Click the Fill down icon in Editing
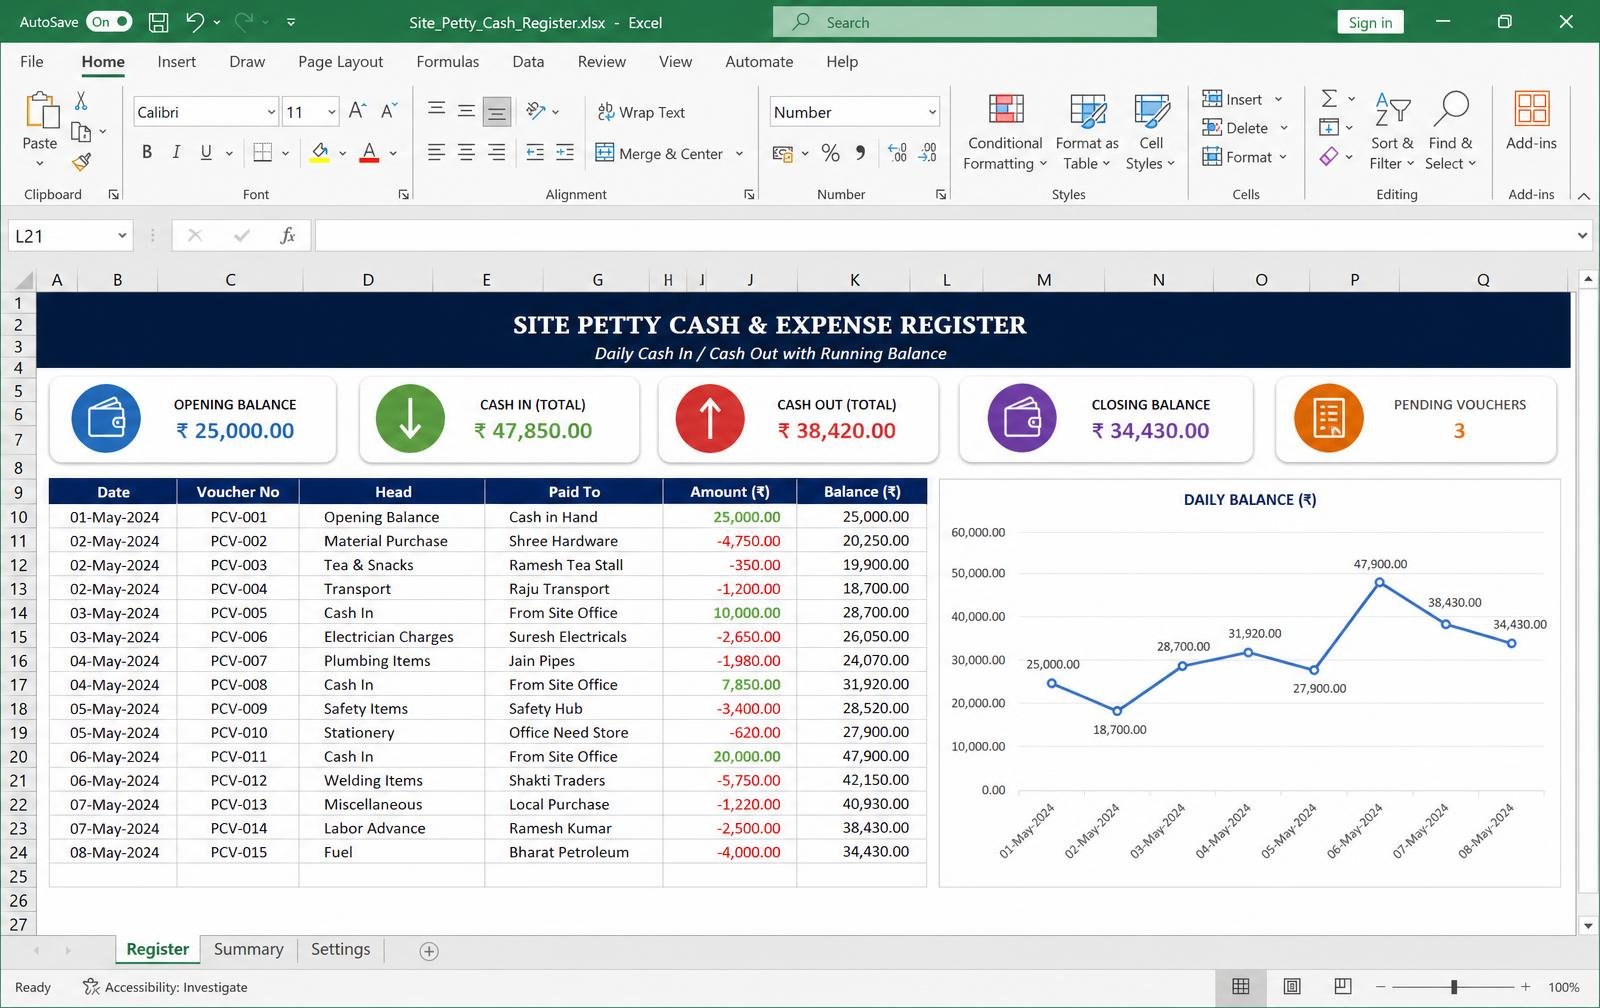The width and height of the screenshot is (1600, 1008). pyautogui.click(x=1329, y=127)
